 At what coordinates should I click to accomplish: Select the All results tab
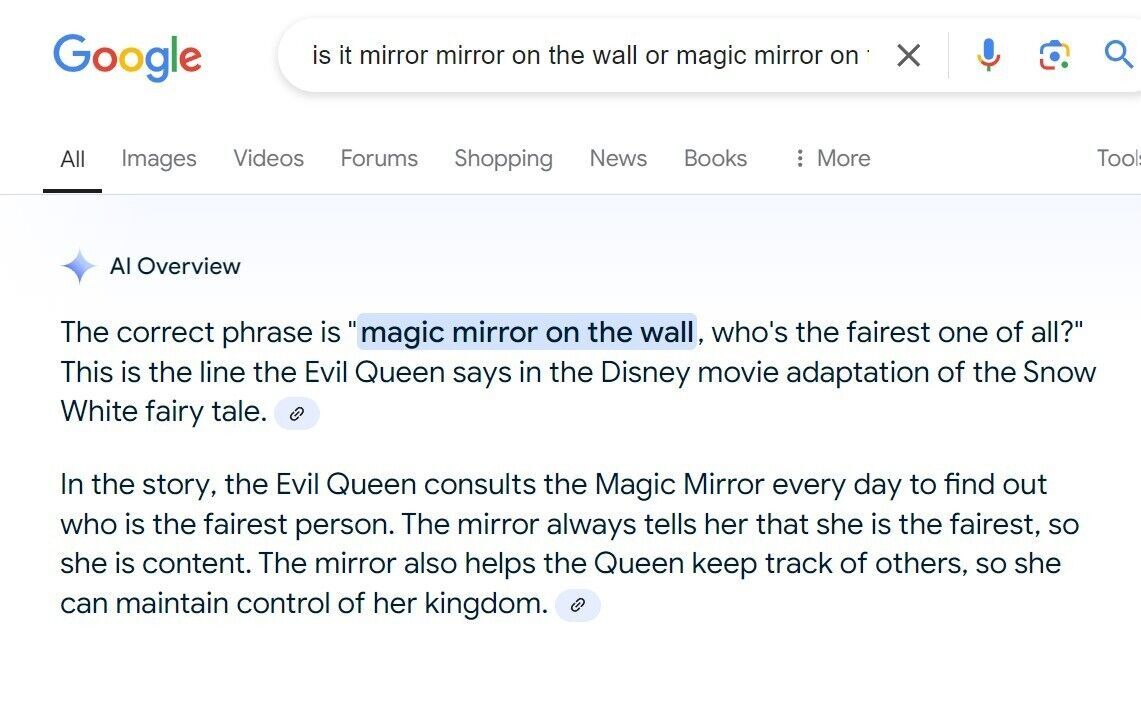pos(73,159)
